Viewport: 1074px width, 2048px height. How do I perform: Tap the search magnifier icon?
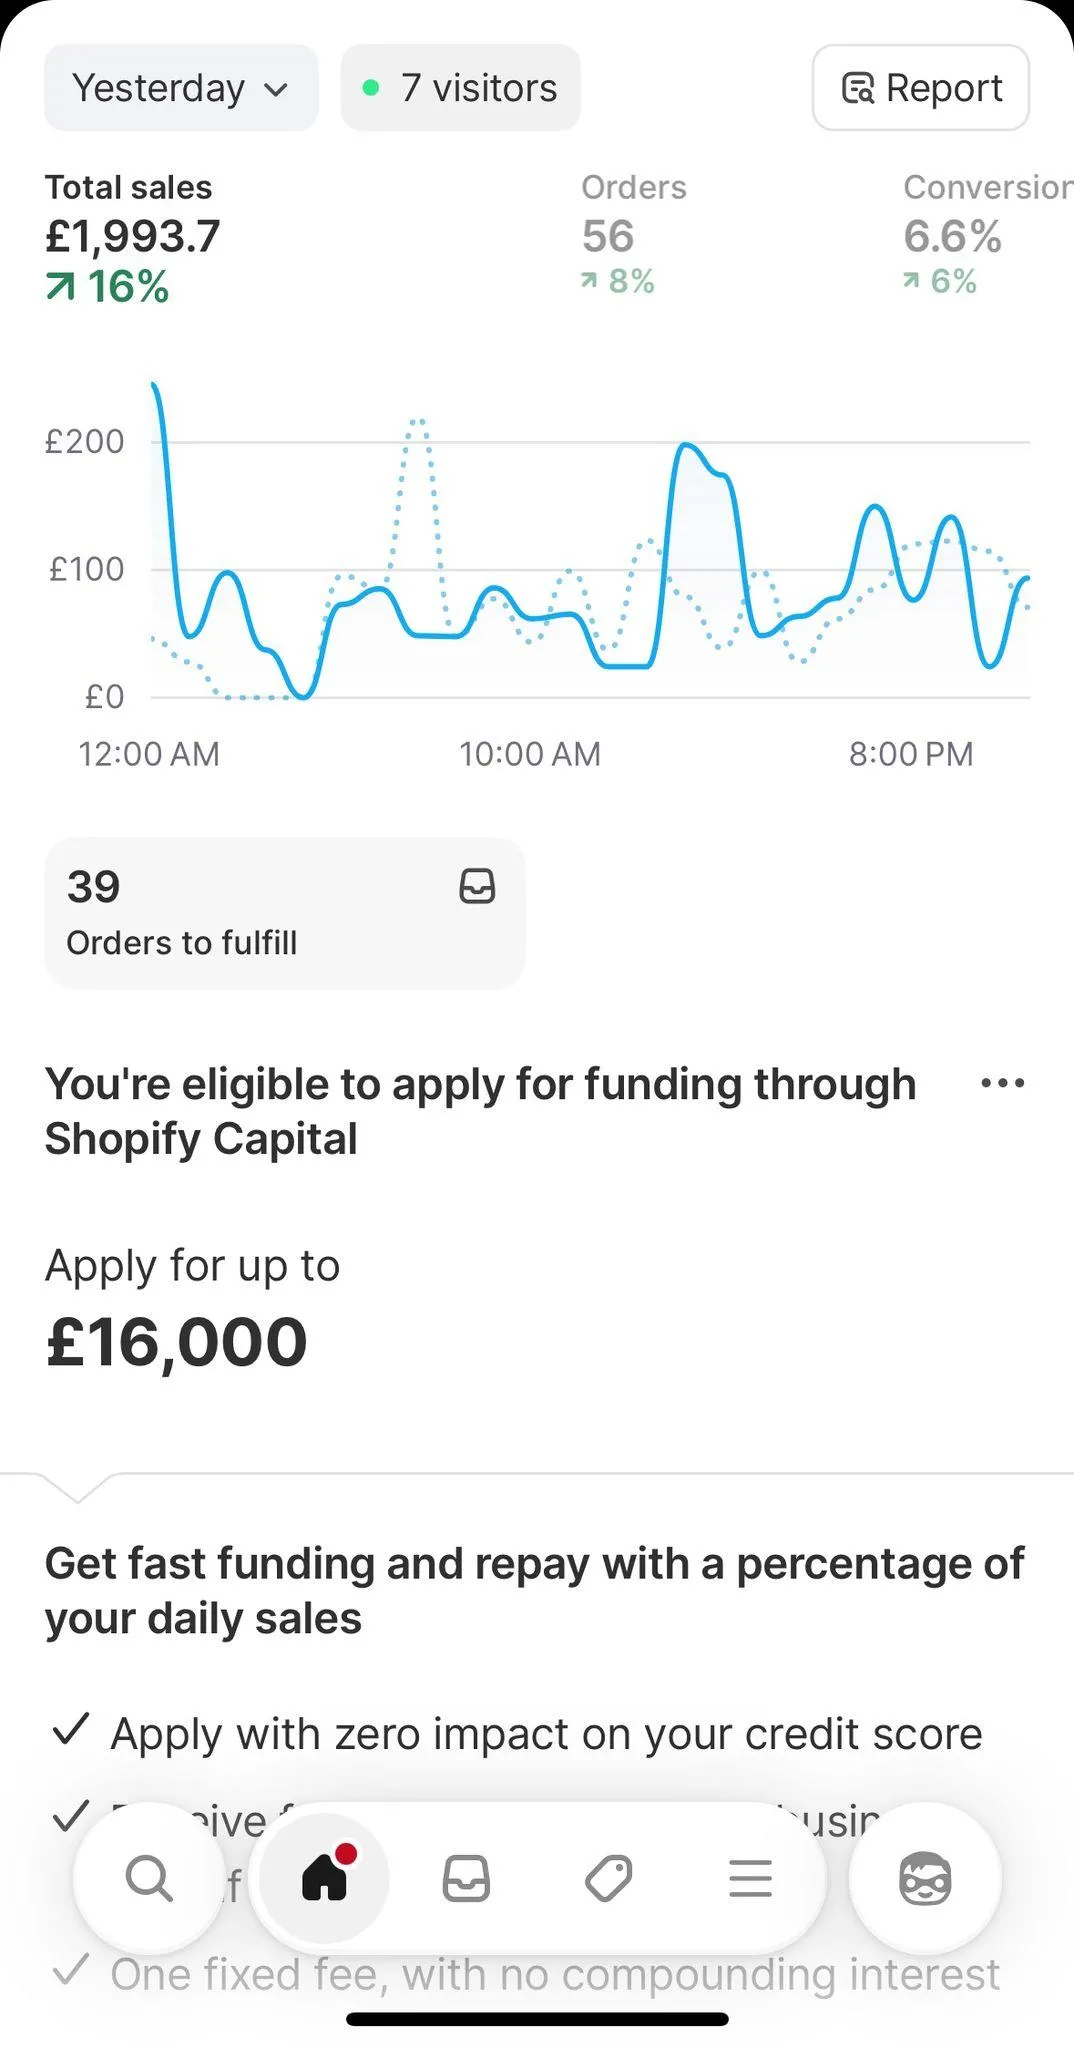[x=149, y=1878]
